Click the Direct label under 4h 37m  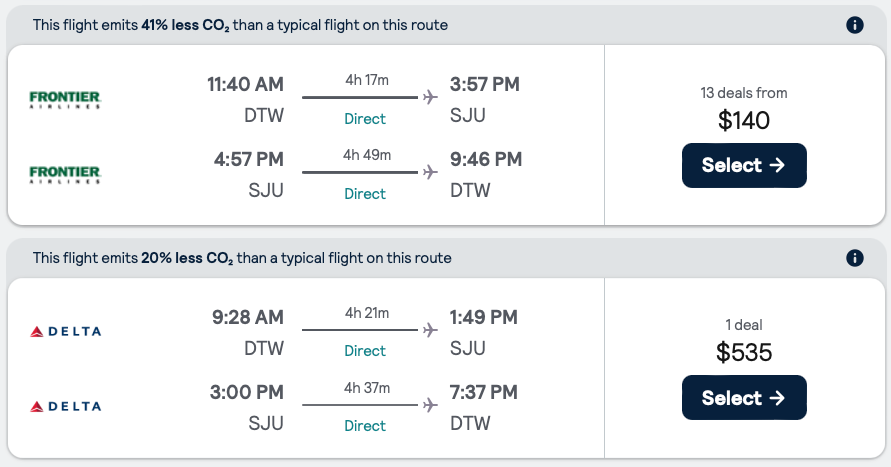pos(365,426)
